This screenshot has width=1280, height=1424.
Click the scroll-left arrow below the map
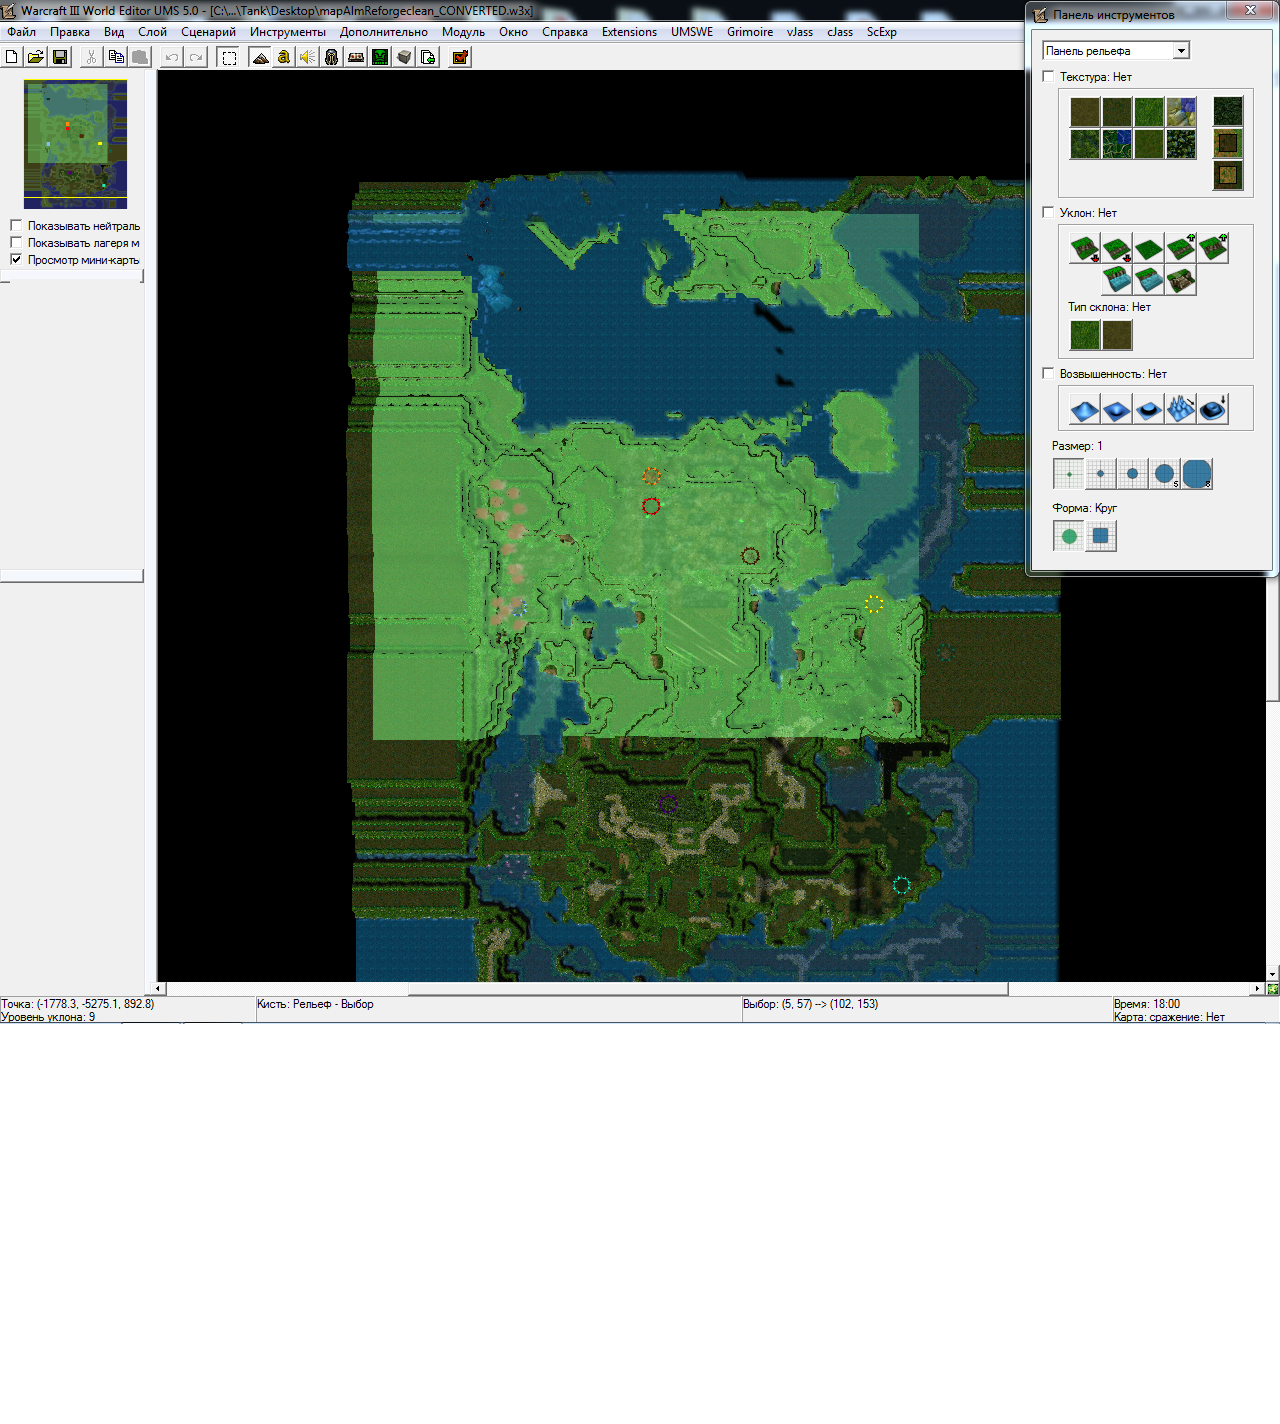159,989
